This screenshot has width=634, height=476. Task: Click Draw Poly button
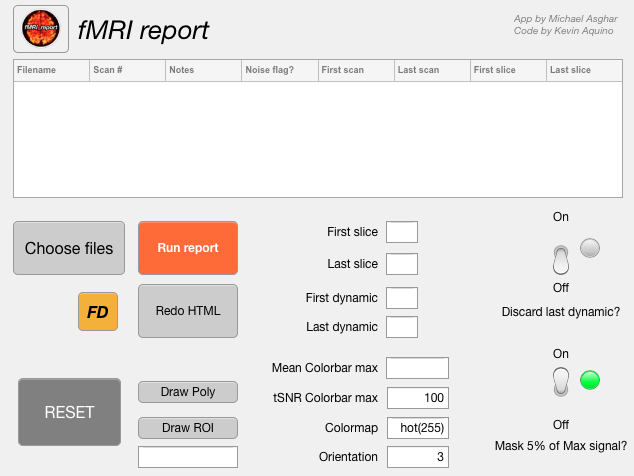pos(188,392)
